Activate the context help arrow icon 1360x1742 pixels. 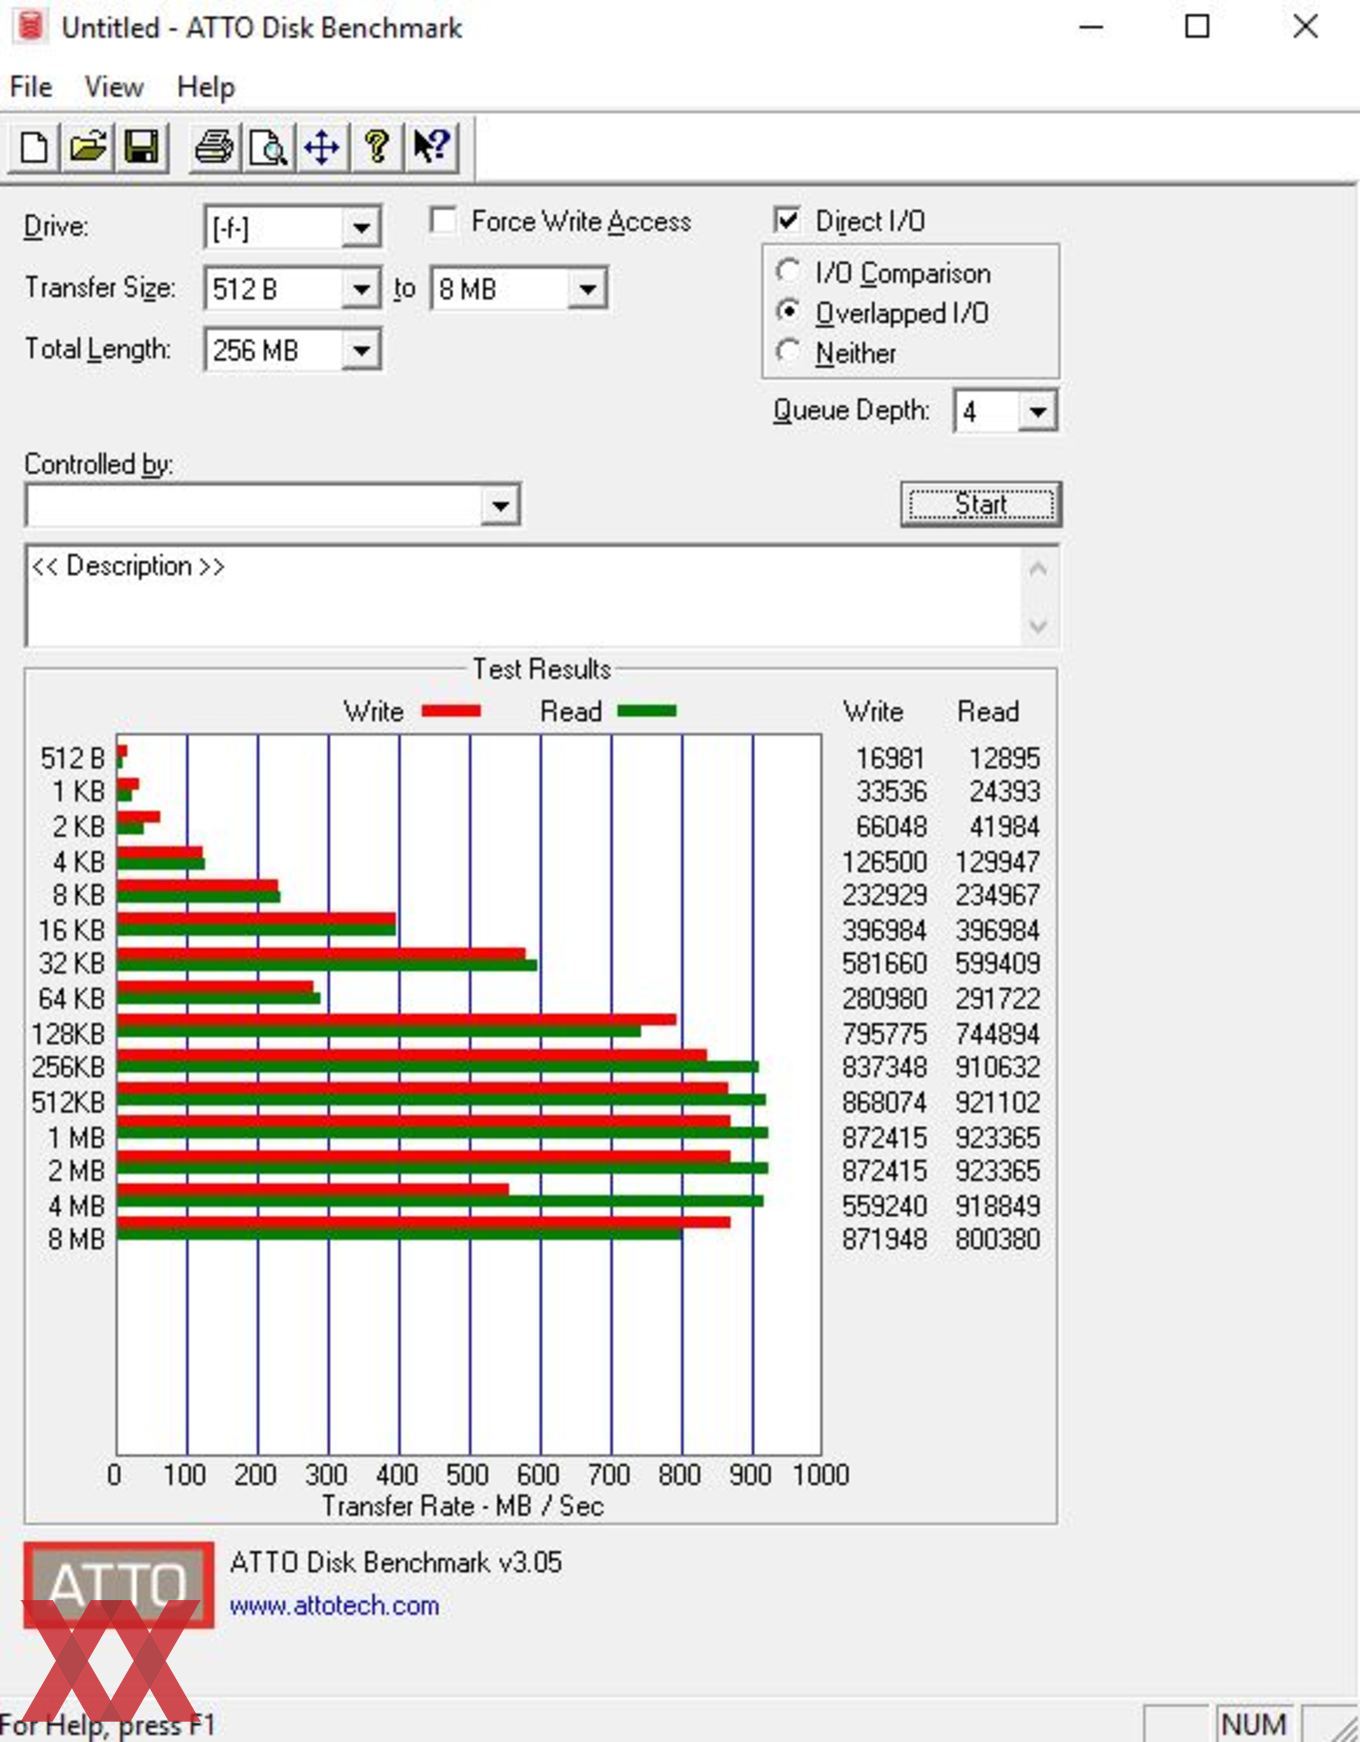[432, 147]
